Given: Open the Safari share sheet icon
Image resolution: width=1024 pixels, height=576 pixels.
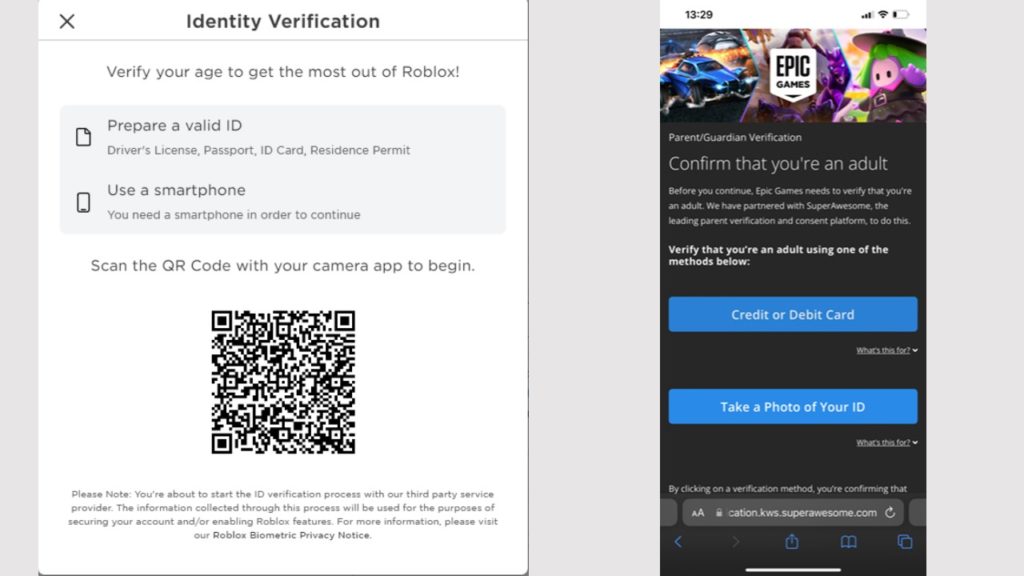Looking at the screenshot, I should pos(792,541).
